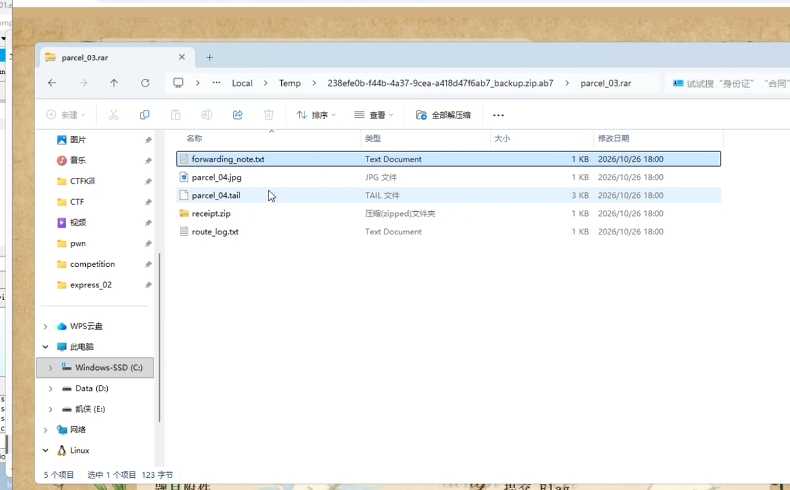Click the navigation pane scrollbar

coord(160,337)
